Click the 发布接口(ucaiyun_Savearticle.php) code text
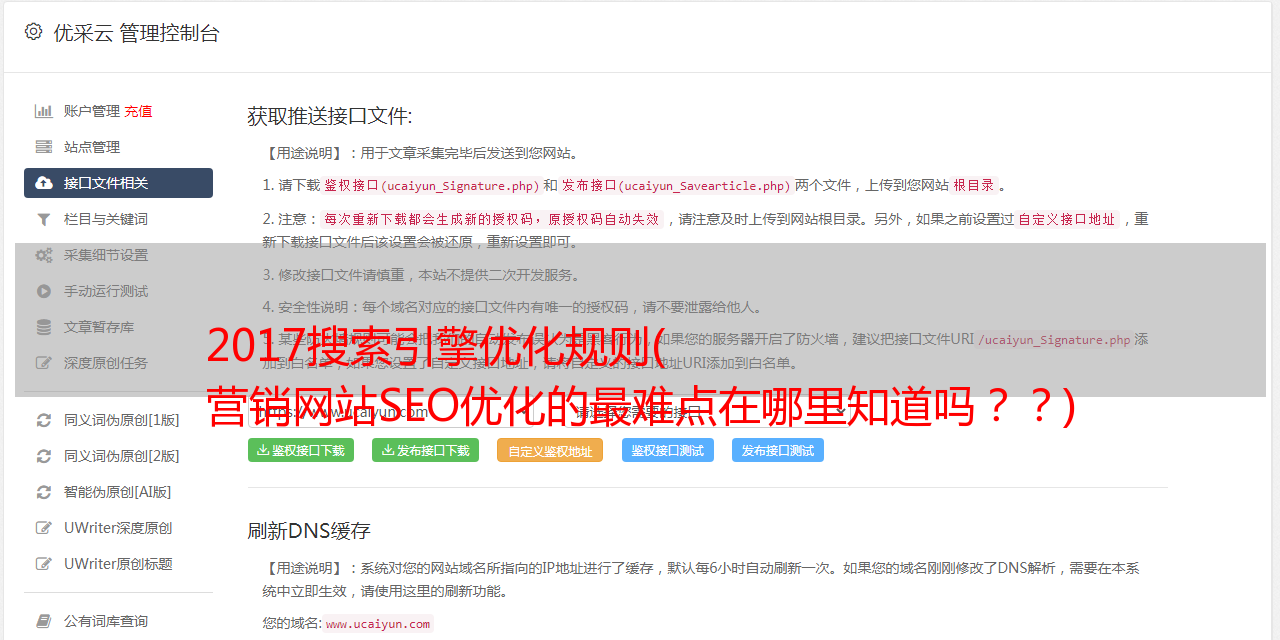 pos(677,185)
